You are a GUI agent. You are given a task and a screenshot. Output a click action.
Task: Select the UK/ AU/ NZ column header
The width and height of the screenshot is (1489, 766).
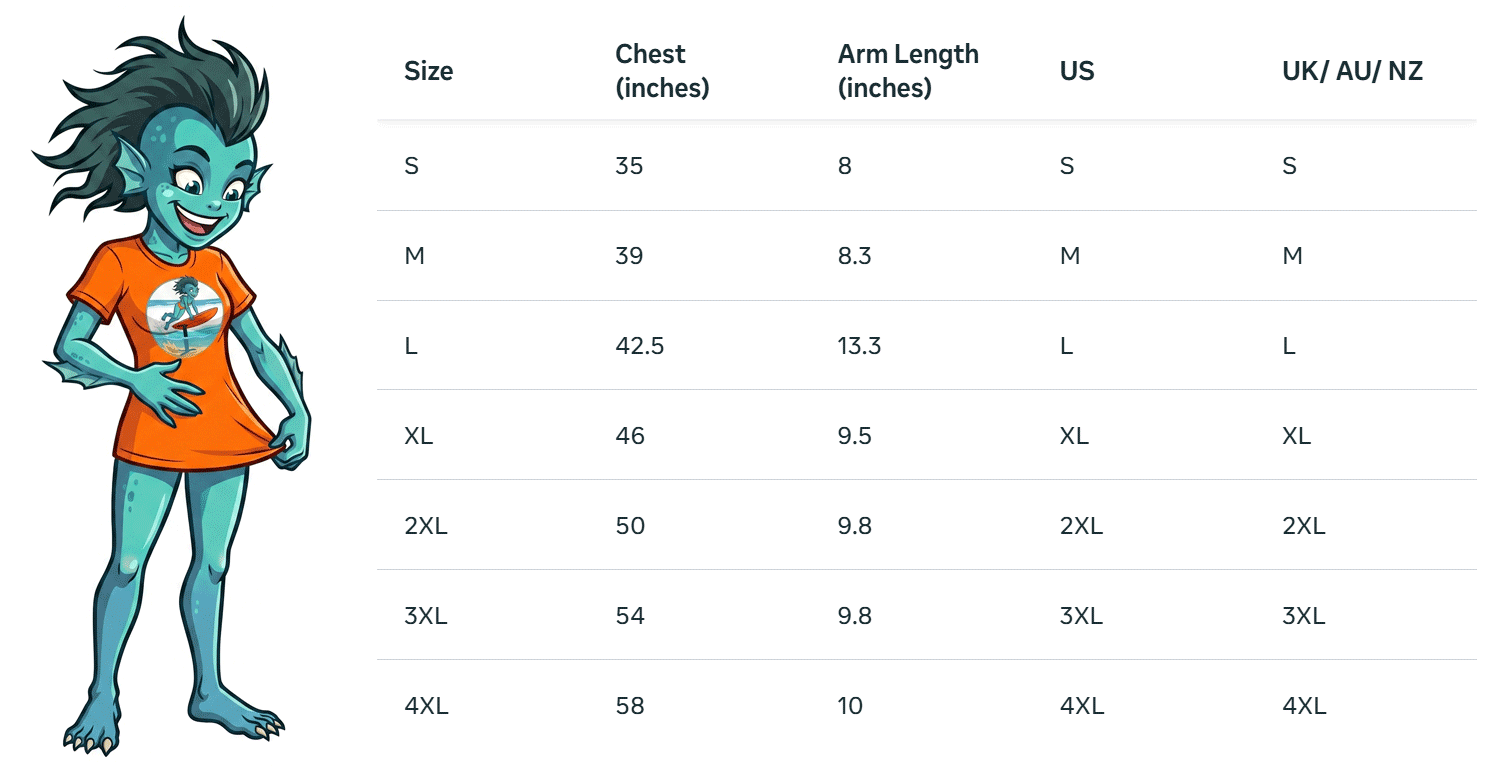coord(1352,71)
